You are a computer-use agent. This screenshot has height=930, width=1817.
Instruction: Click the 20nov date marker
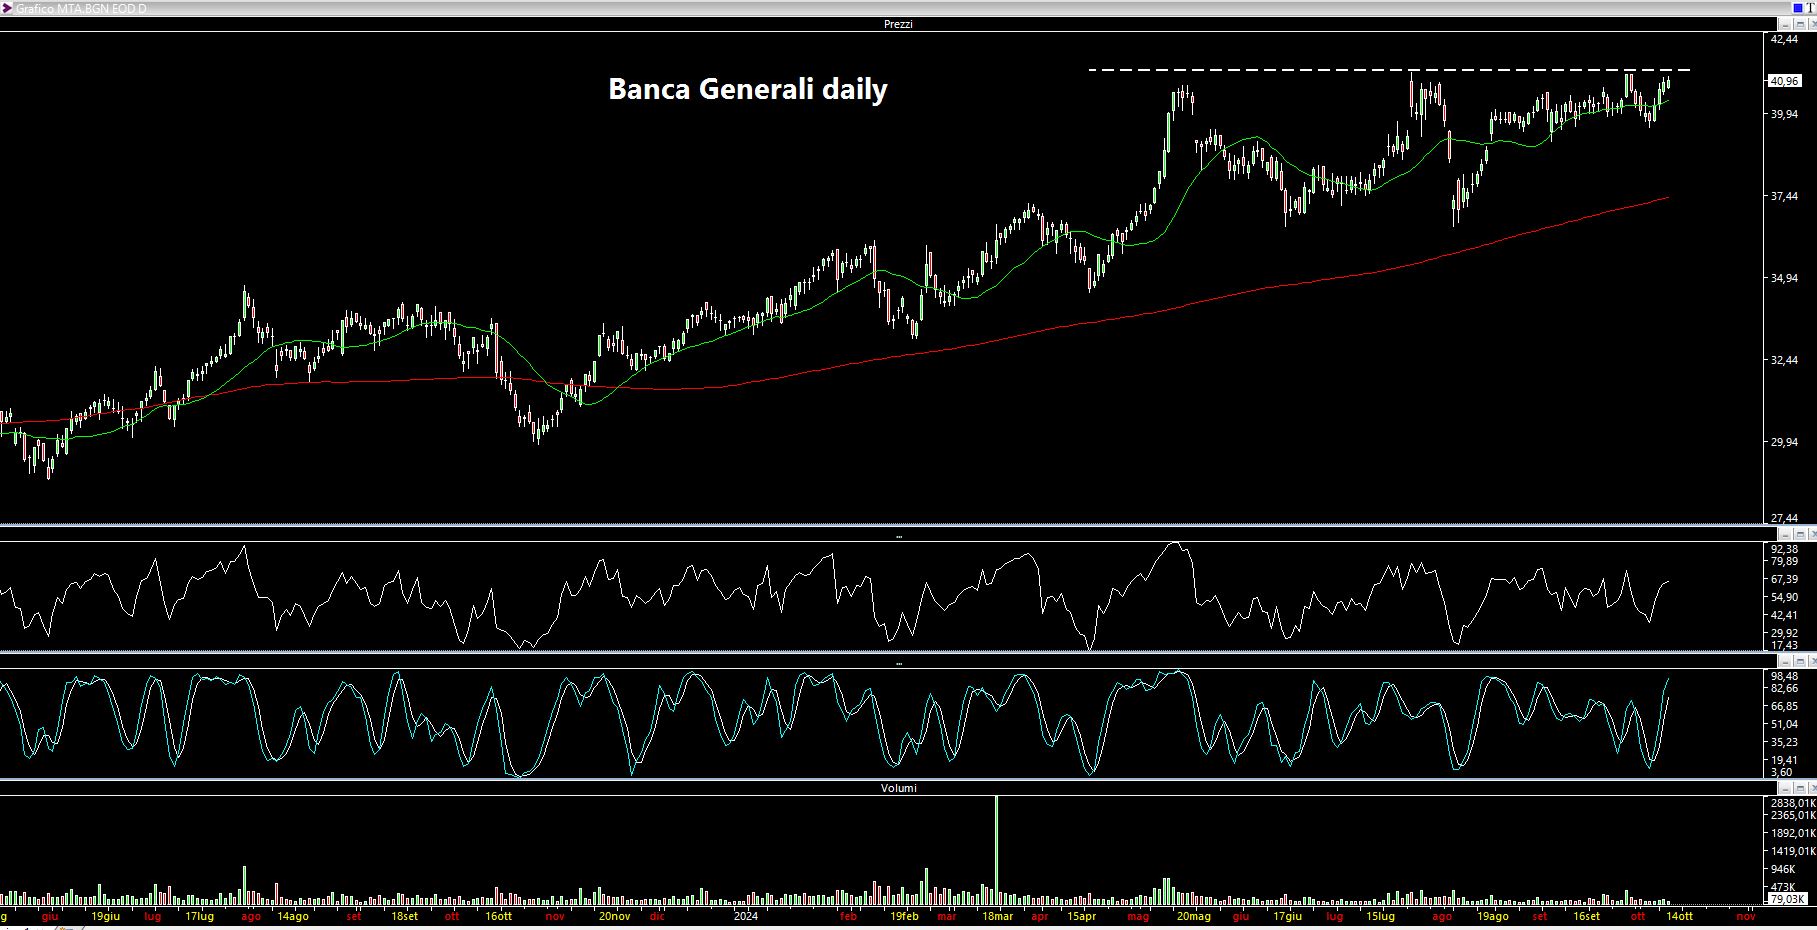tap(615, 916)
